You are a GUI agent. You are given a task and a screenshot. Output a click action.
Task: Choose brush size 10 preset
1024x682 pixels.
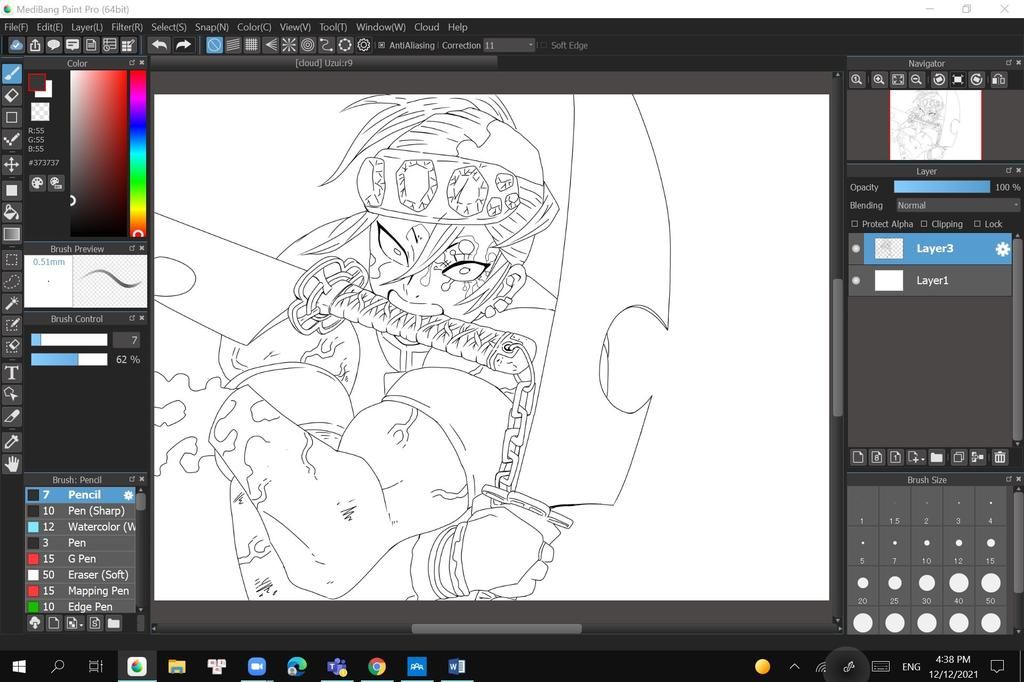926,544
